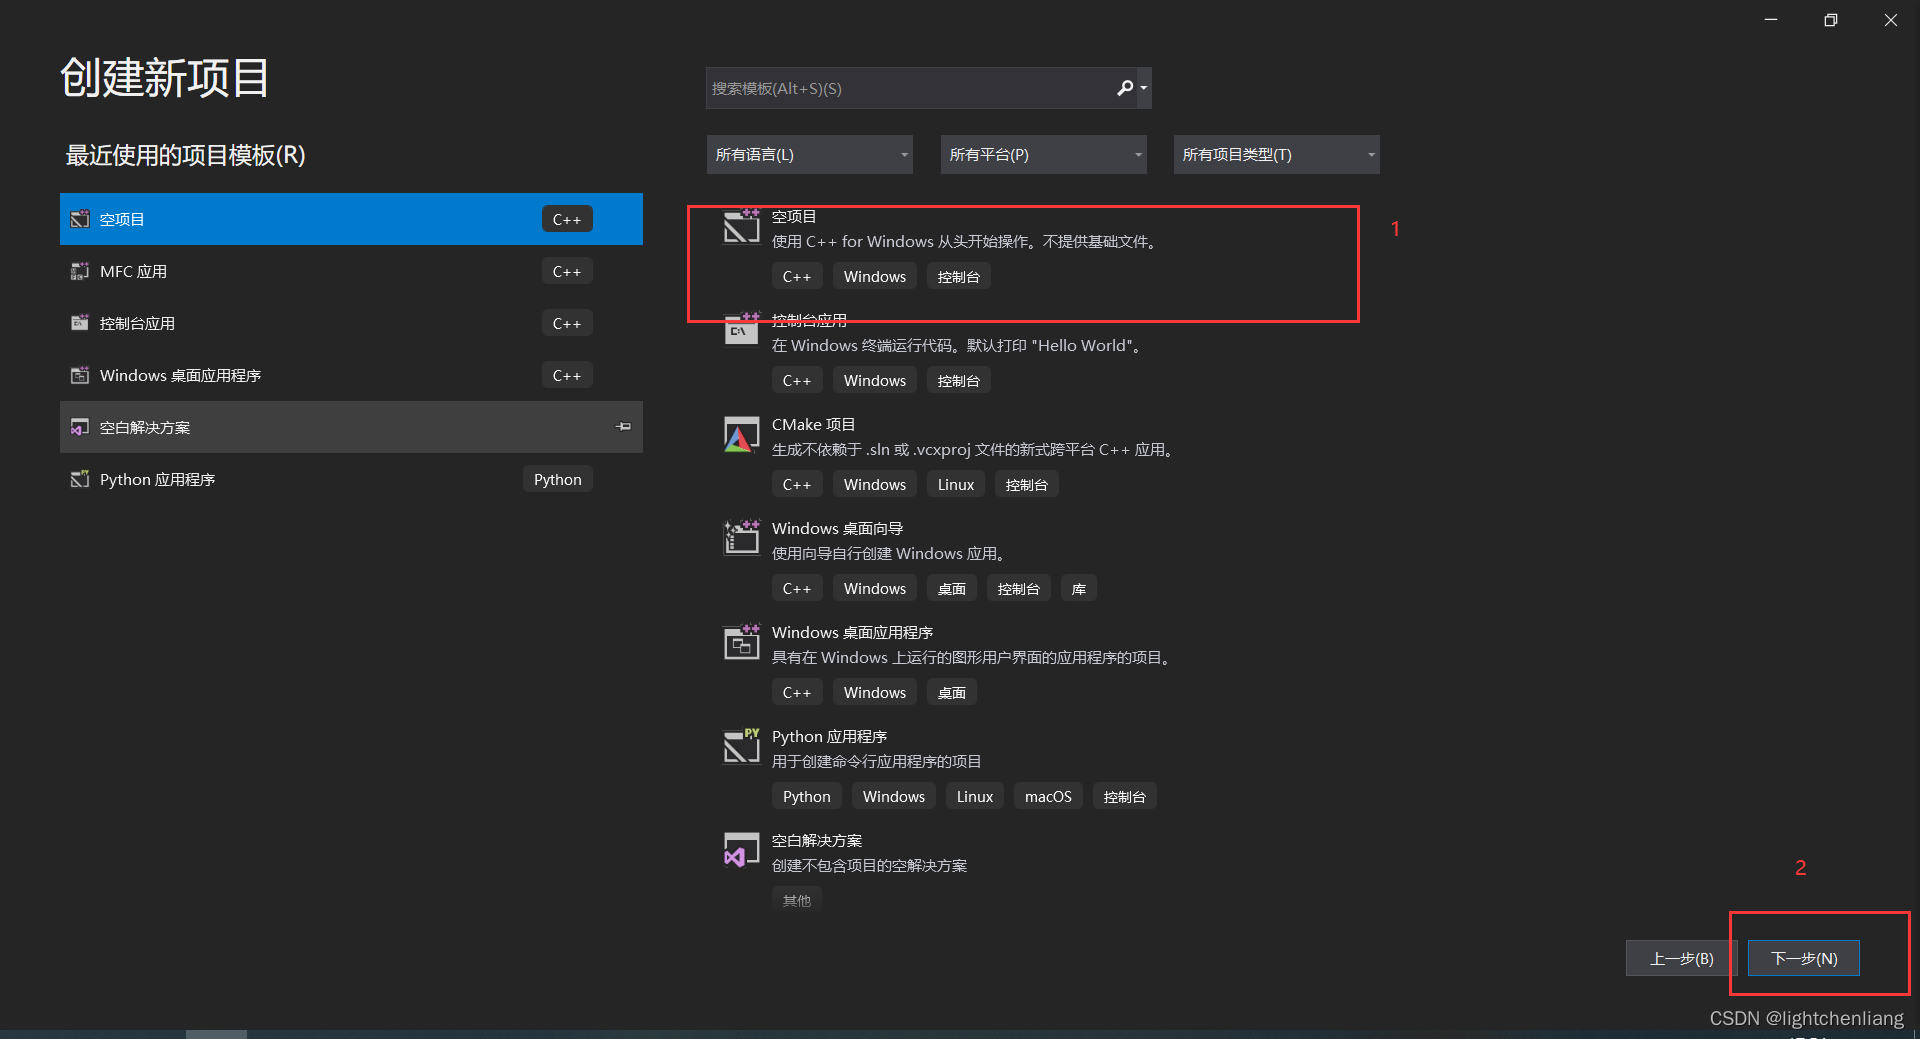Click the Python 应用程序 template icon in results
This screenshot has height=1039, width=1920.
pyautogui.click(x=742, y=745)
